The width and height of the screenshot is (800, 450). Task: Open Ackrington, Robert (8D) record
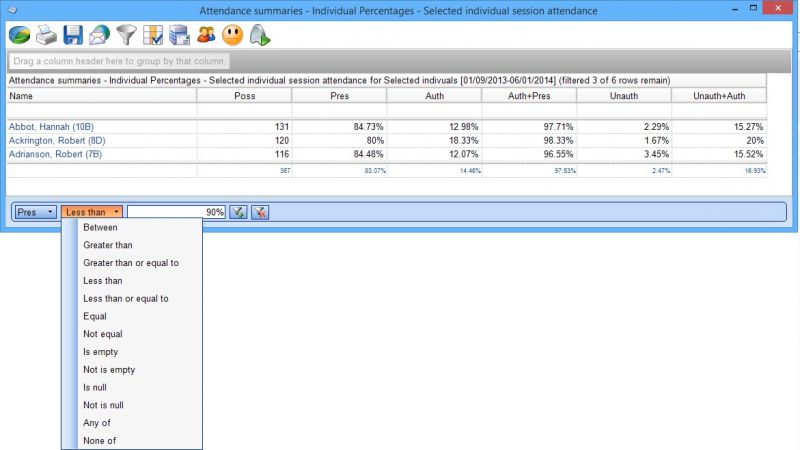pos(57,140)
